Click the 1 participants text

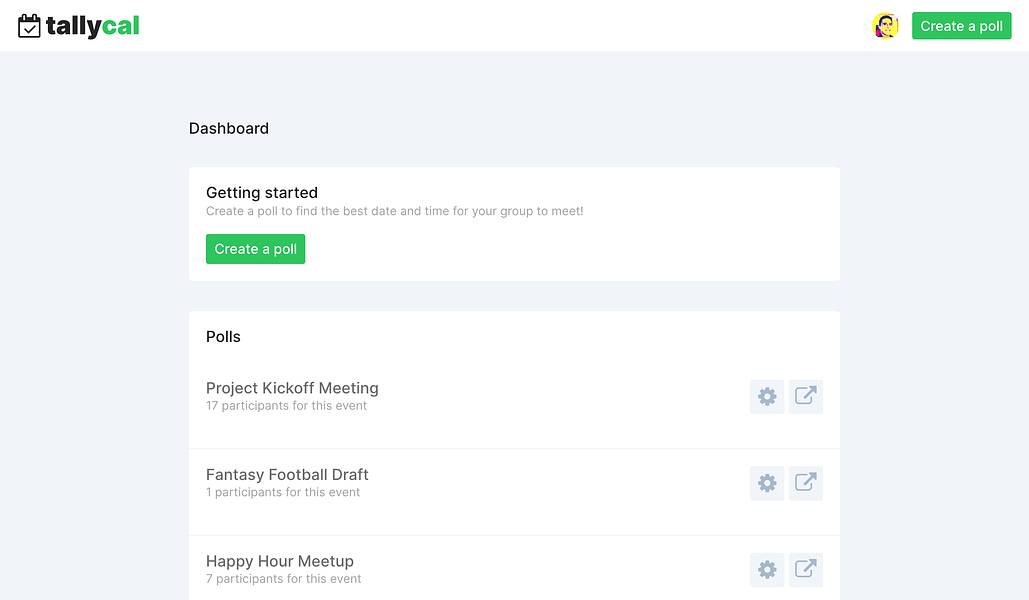pos(283,492)
